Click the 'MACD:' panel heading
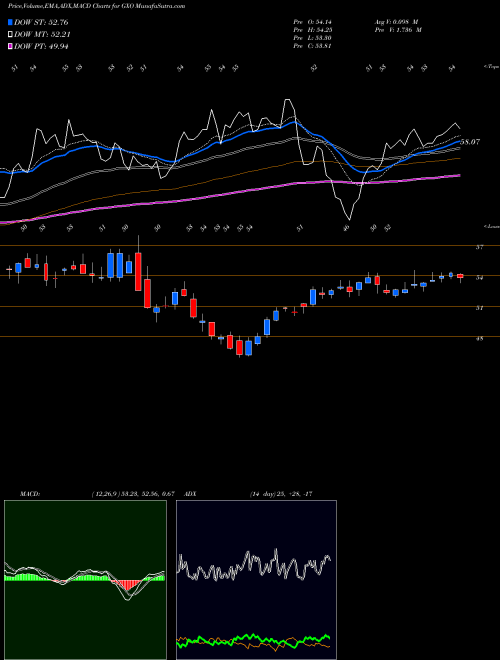500x660 pixels. (x=30, y=494)
